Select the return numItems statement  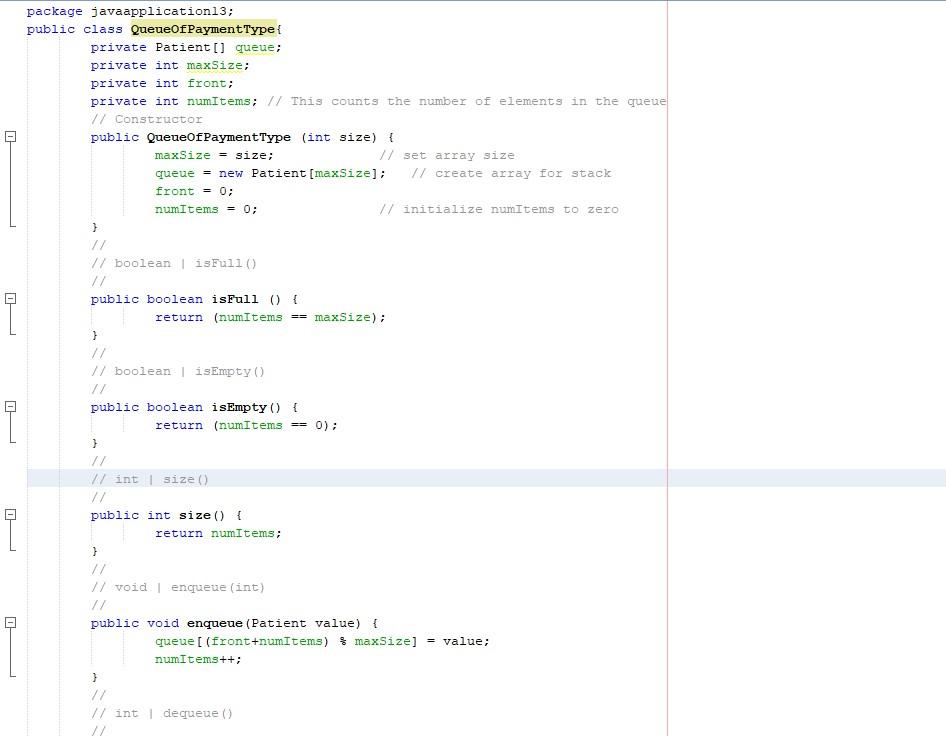(x=218, y=533)
